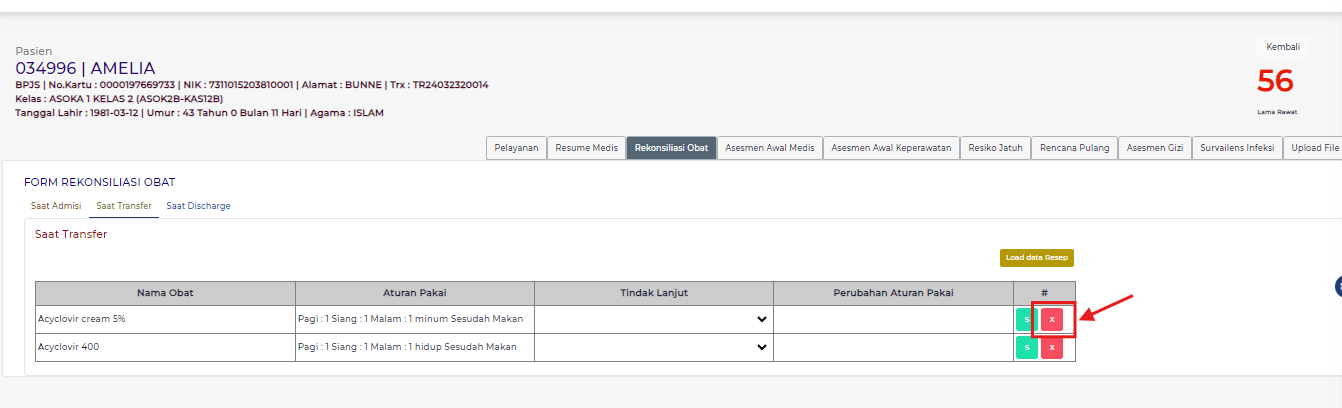Select the Resiko Jatuh tab
1342x408 pixels.
click(995, 148)
